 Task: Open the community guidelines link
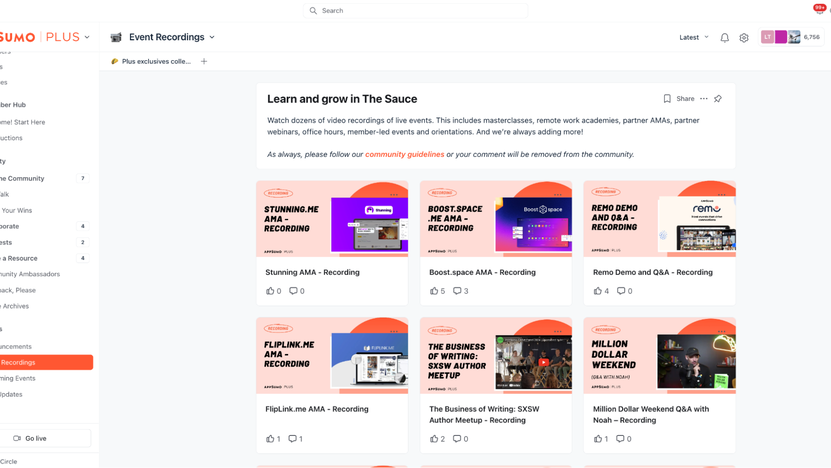coord(404,155)
